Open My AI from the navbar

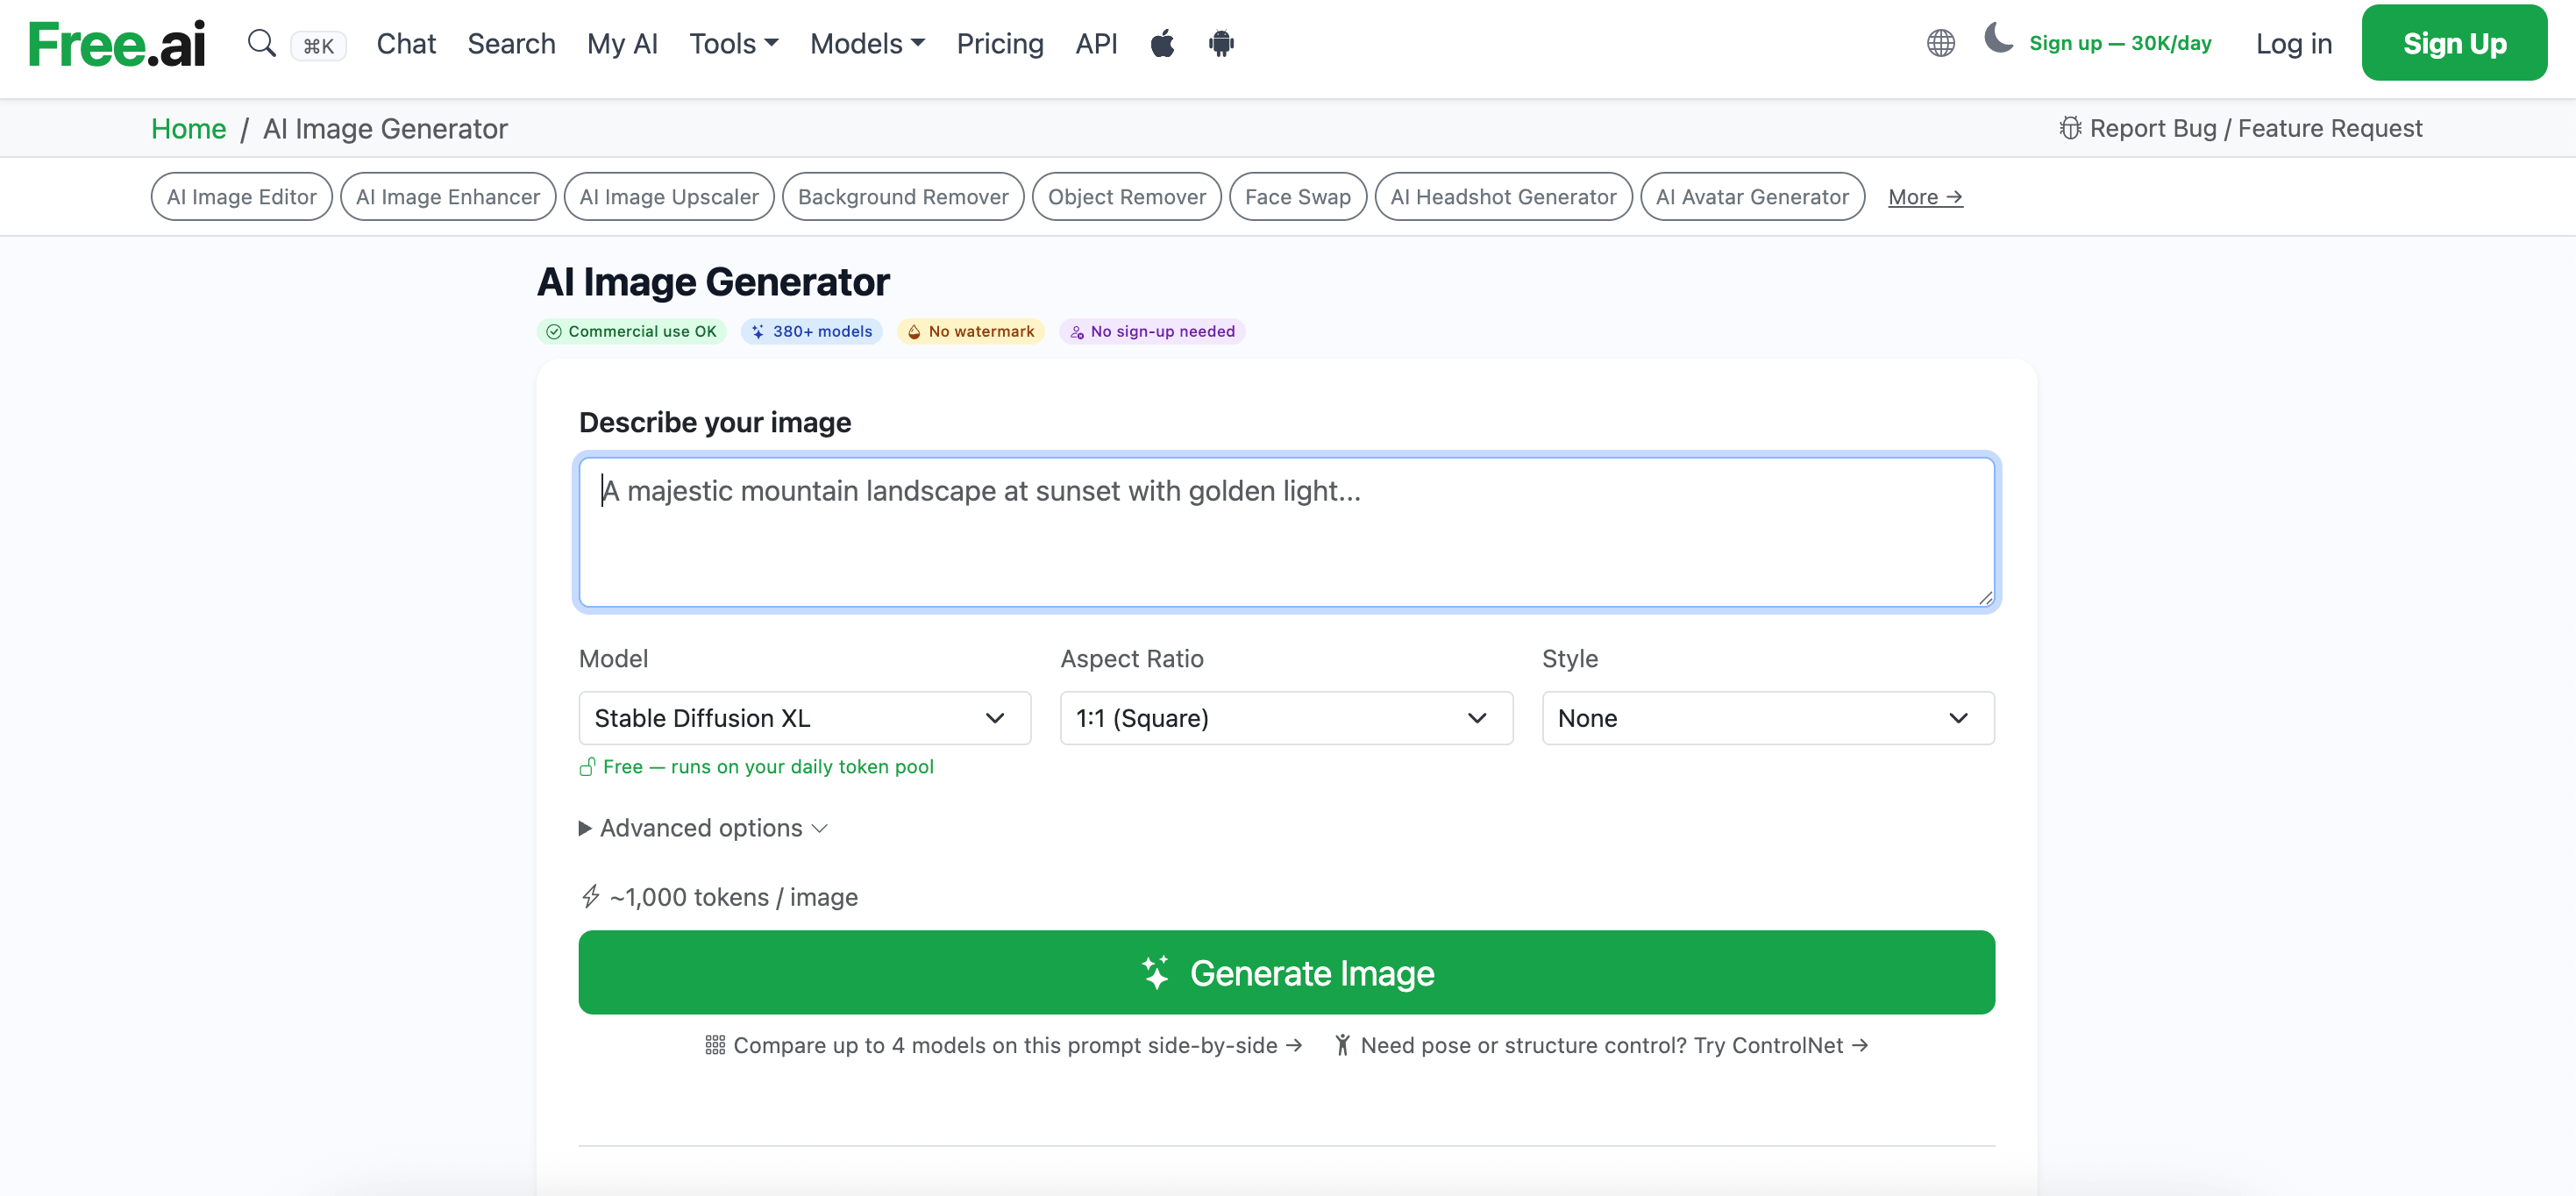(622, 43)
